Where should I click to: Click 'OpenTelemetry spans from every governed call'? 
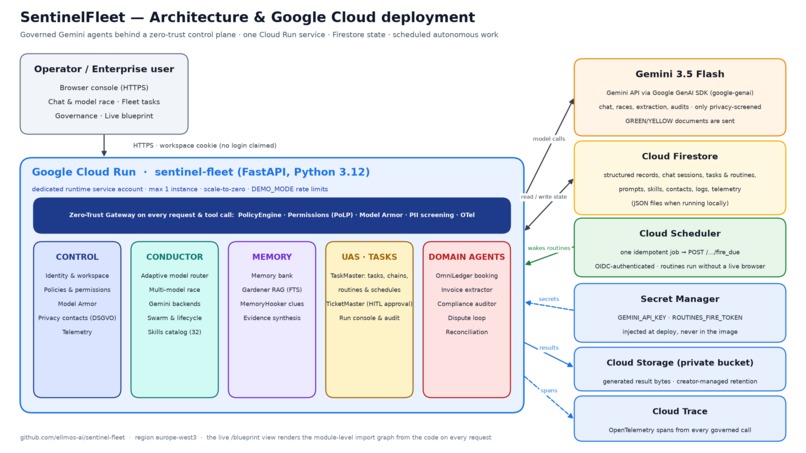click(680, 430)
